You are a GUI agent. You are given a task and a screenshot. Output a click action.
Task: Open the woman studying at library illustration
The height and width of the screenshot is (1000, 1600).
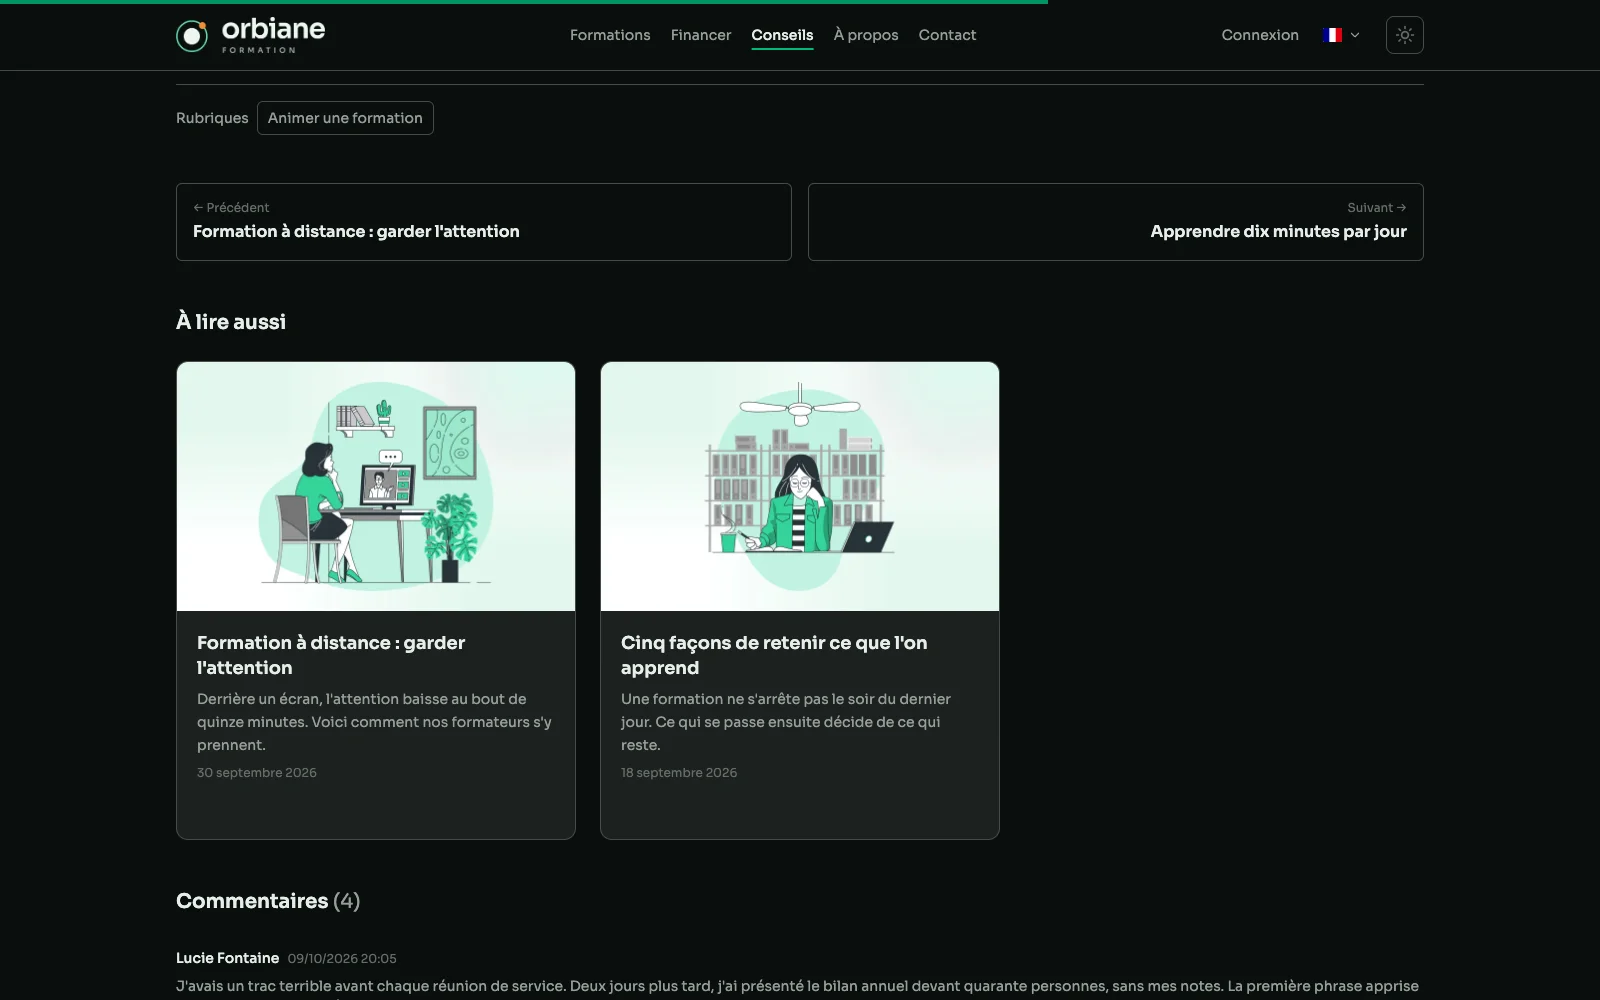[x=800, y=486]
